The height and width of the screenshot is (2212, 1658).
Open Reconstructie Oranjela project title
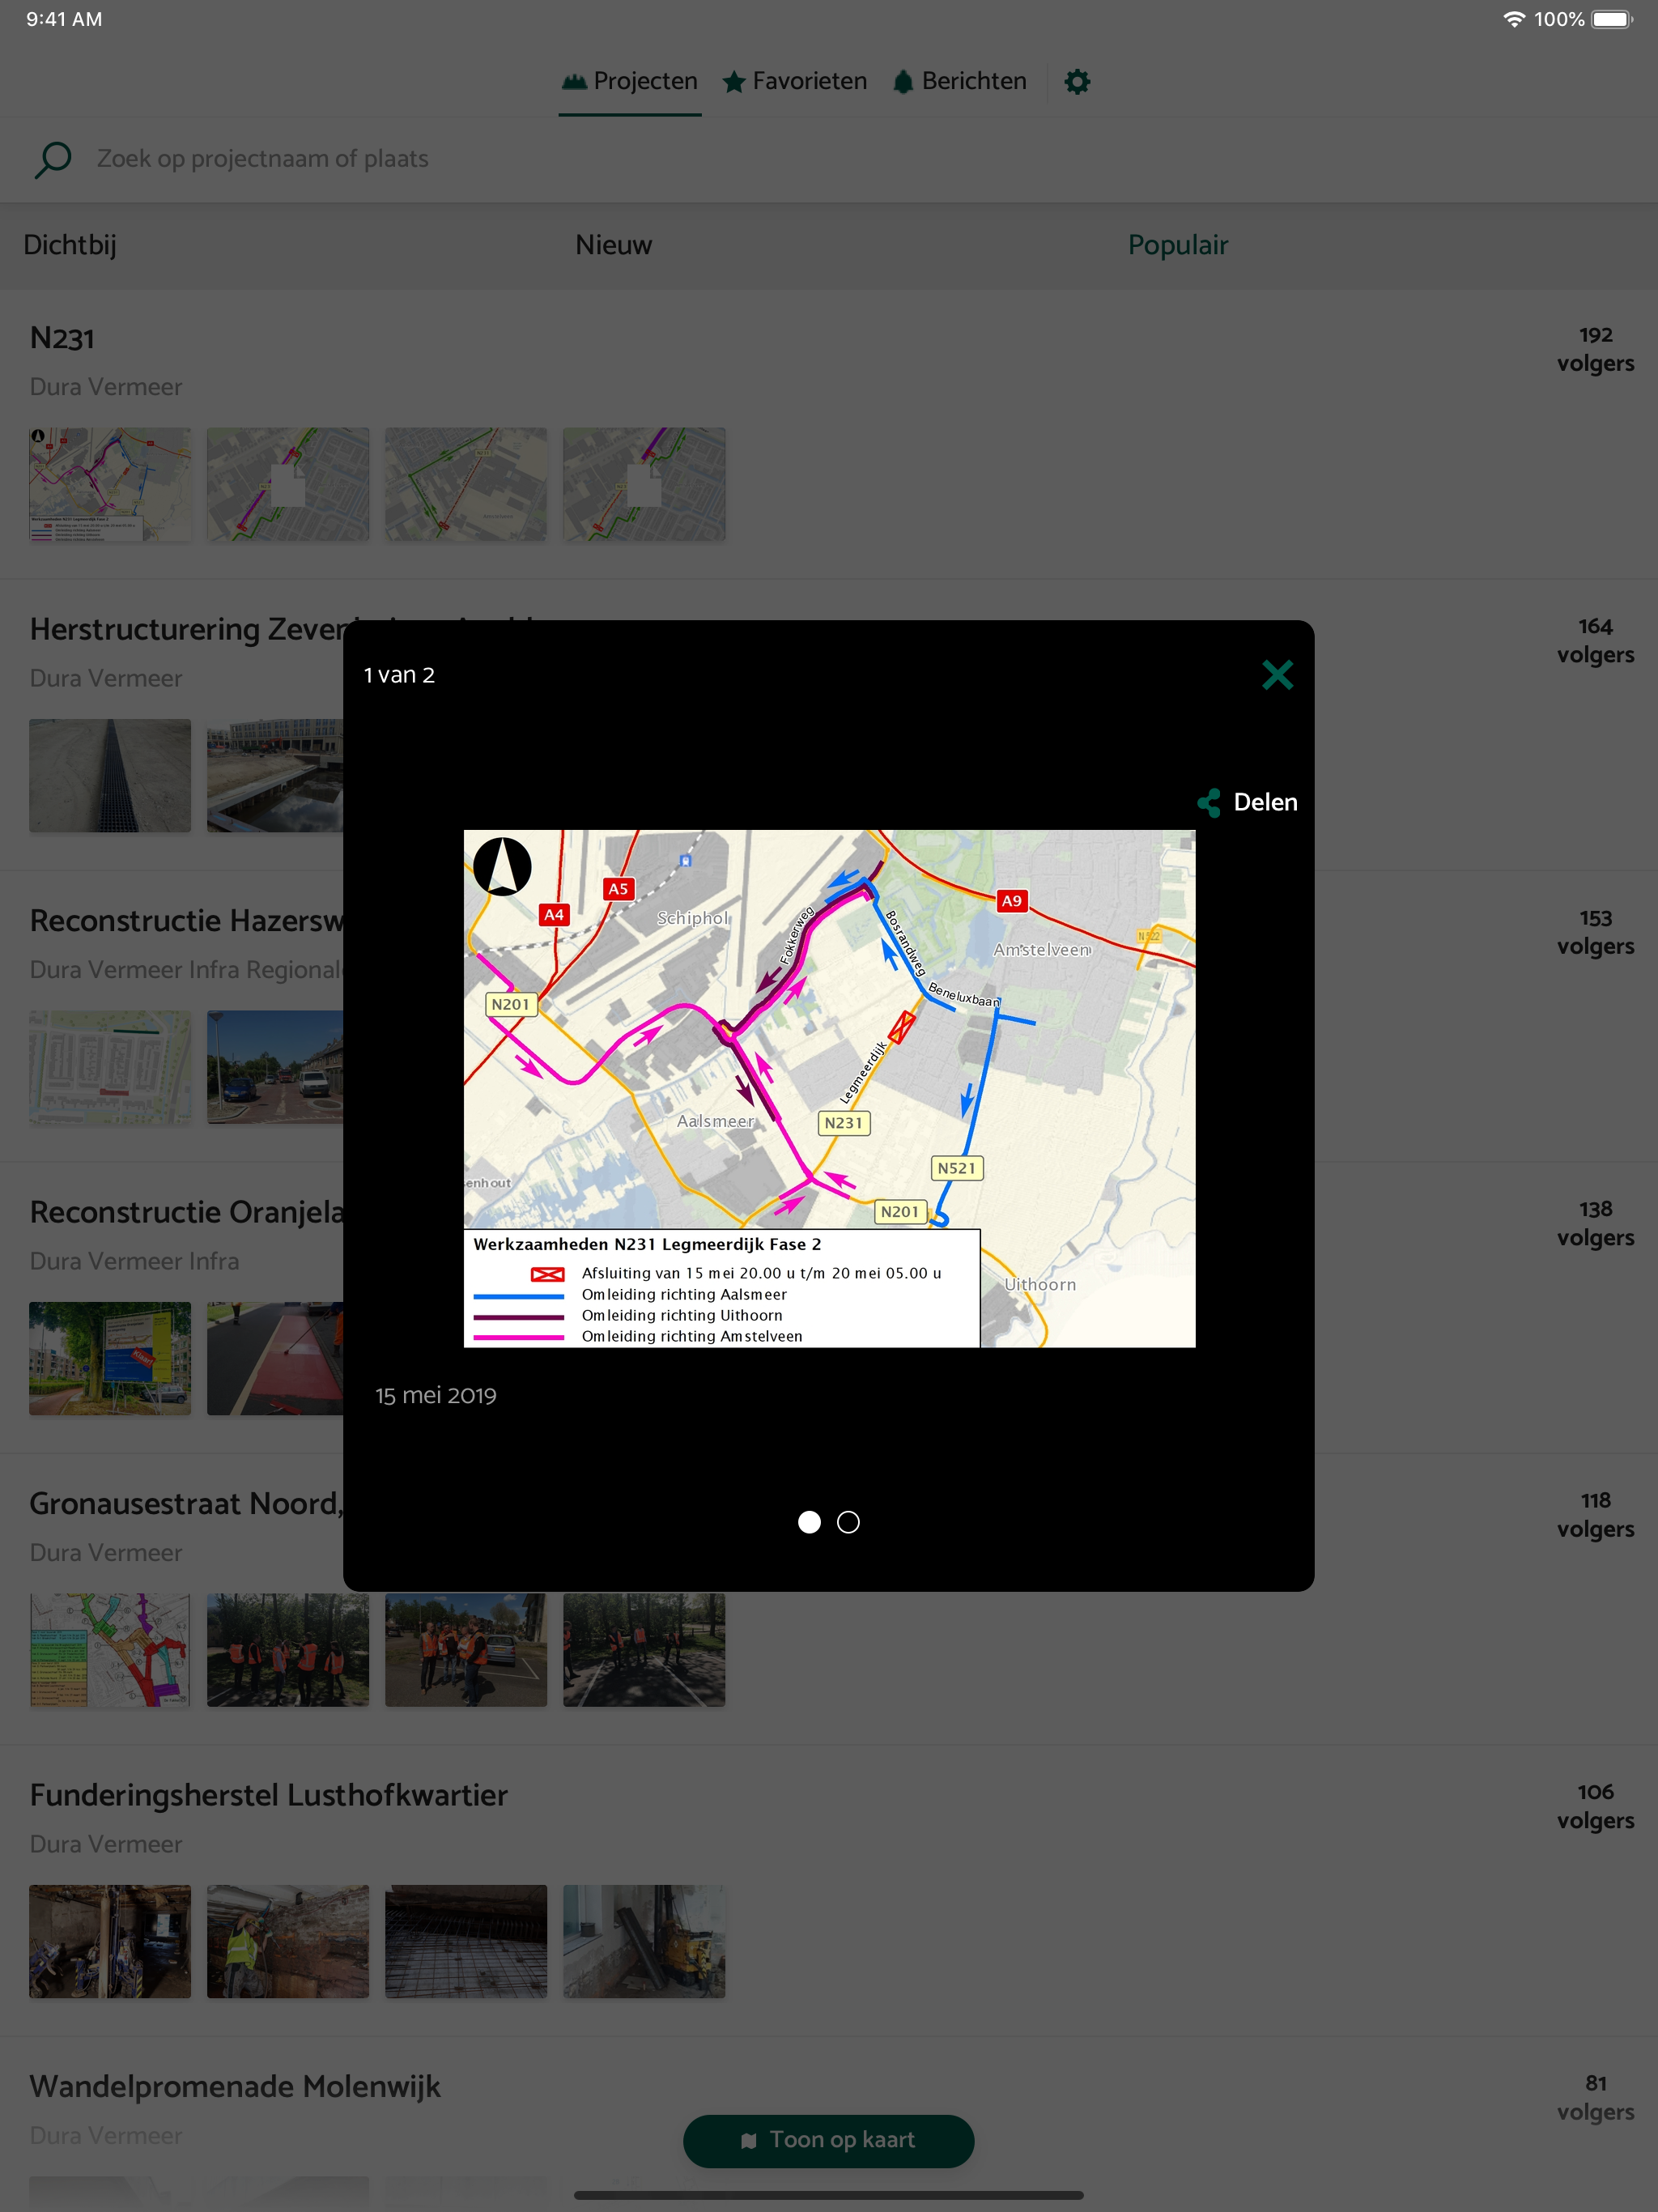(186, 1212)
